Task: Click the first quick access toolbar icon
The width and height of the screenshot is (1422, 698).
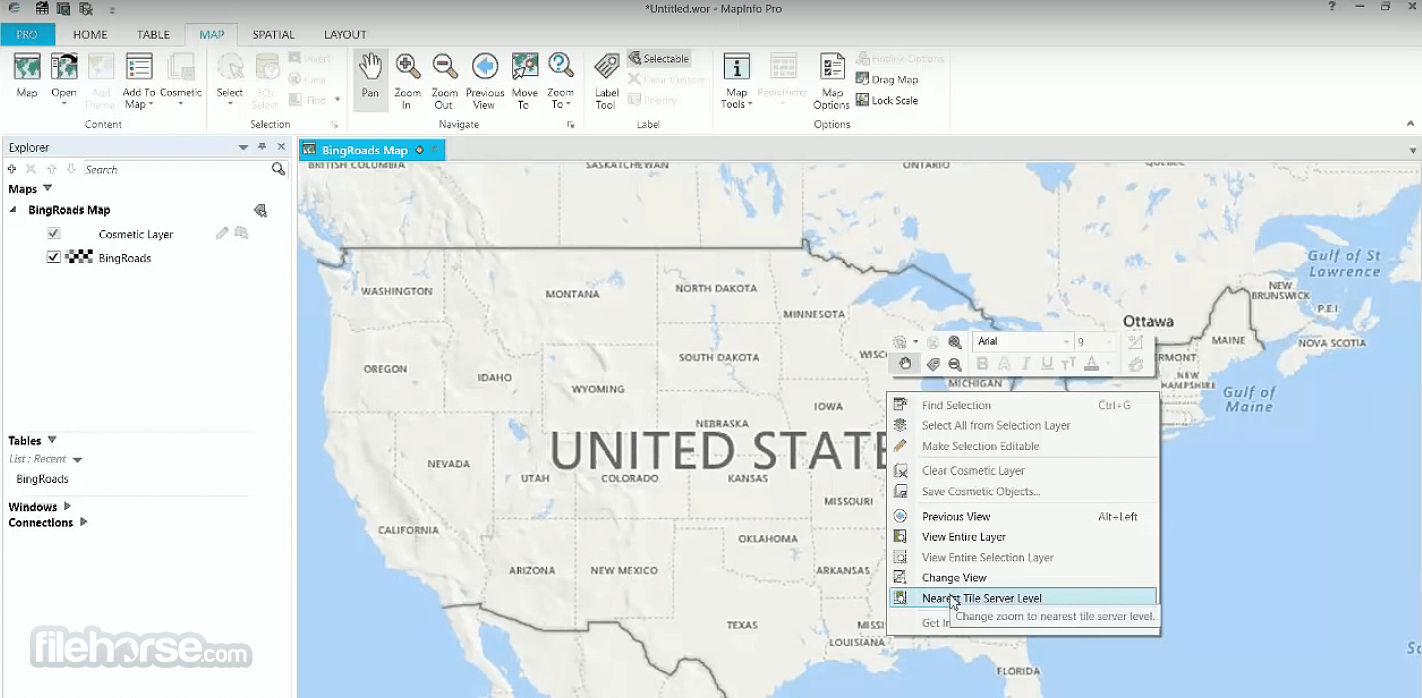Action: (41, 8)
